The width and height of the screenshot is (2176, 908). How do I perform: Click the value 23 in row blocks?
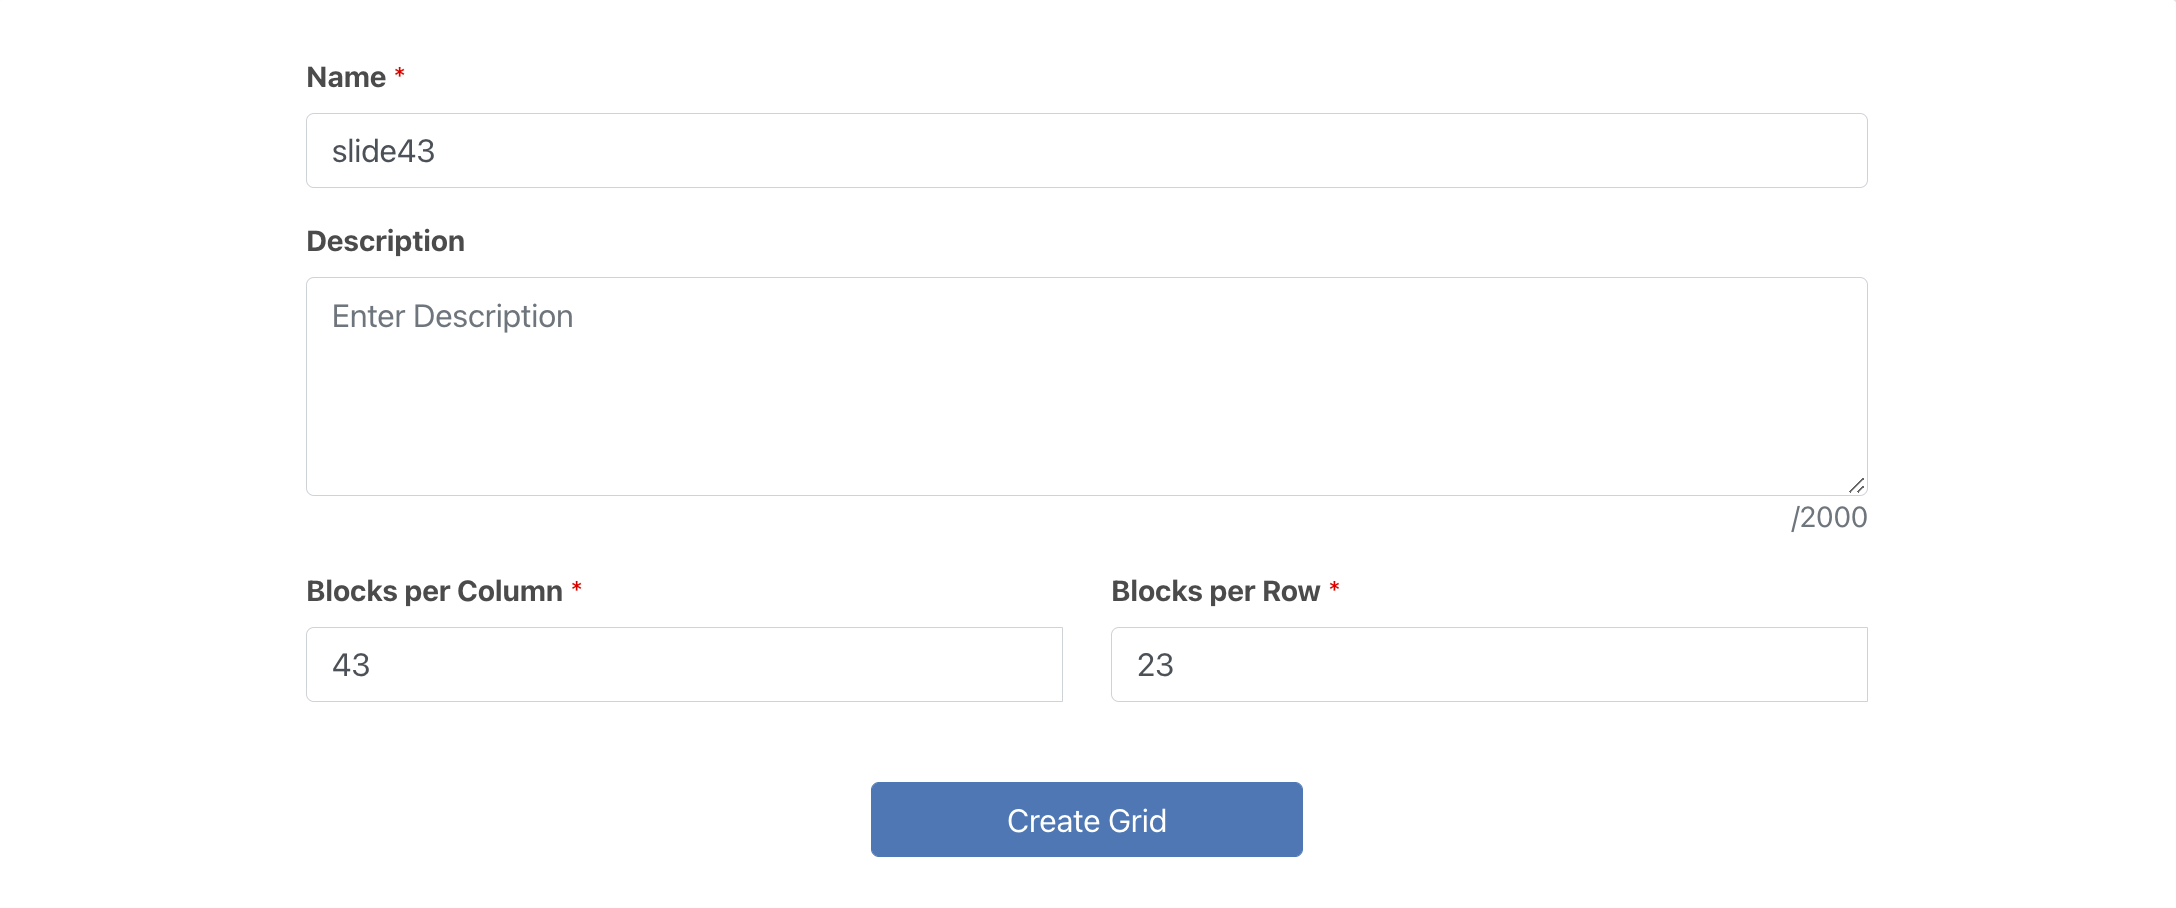pos(1155,666)
